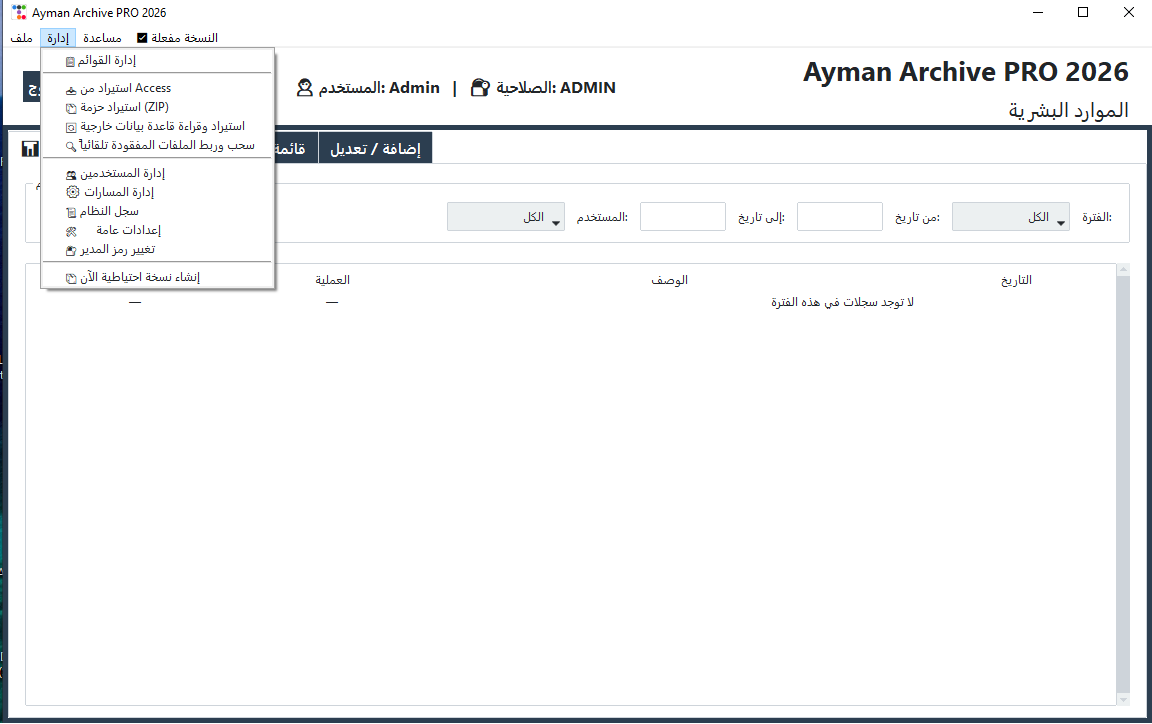This screenshot has height=724, width=1152.
Task: Click the tools icon for إعدادات عامة
Action: (x=71, y=231)
